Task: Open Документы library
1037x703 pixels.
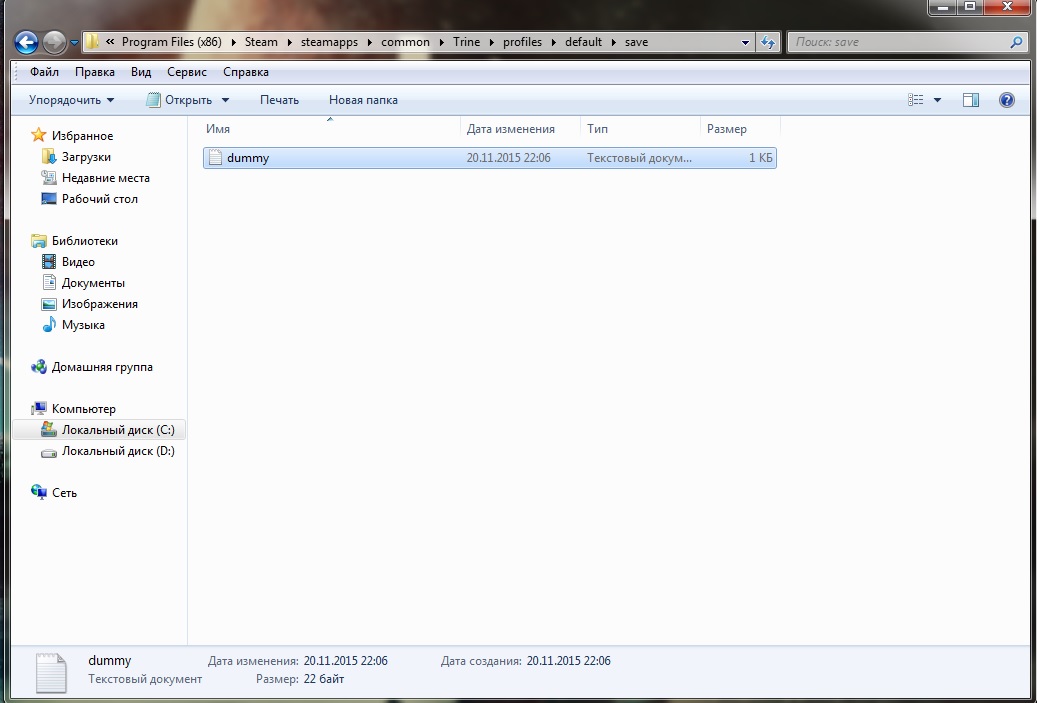Action: point(93,283)
